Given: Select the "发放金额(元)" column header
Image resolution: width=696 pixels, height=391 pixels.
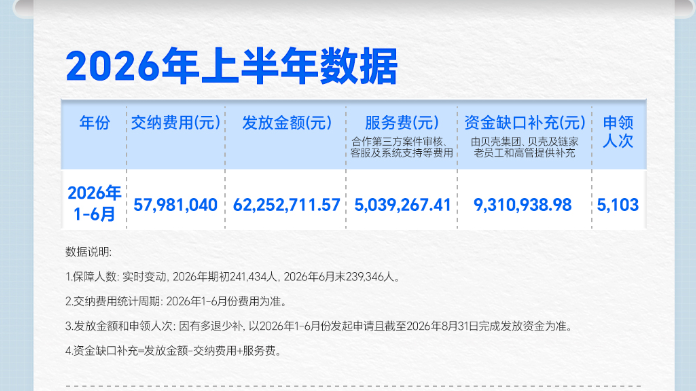Looking at the screenshot, I should point(287,123).
